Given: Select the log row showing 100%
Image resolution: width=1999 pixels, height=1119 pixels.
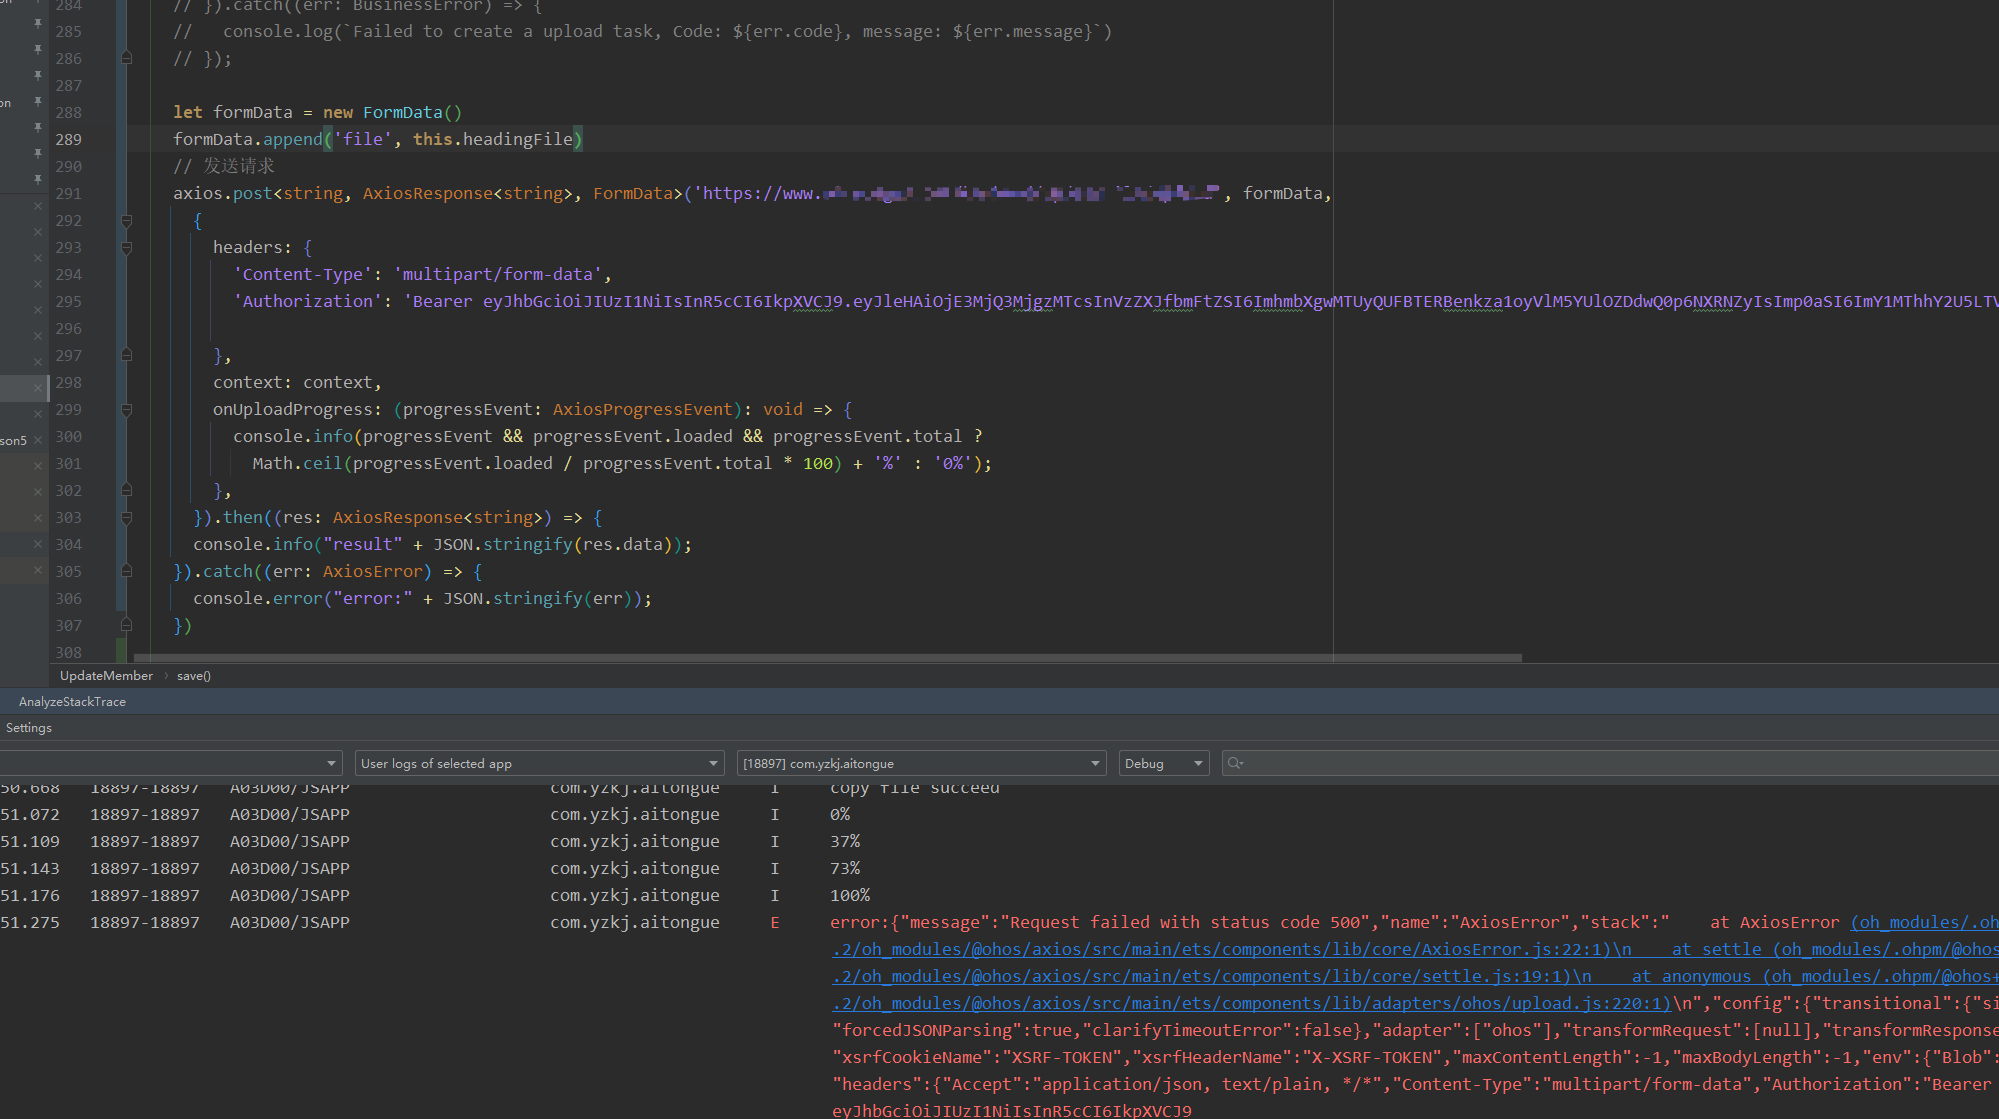Looking at the screenshot, I should [999, 895].
